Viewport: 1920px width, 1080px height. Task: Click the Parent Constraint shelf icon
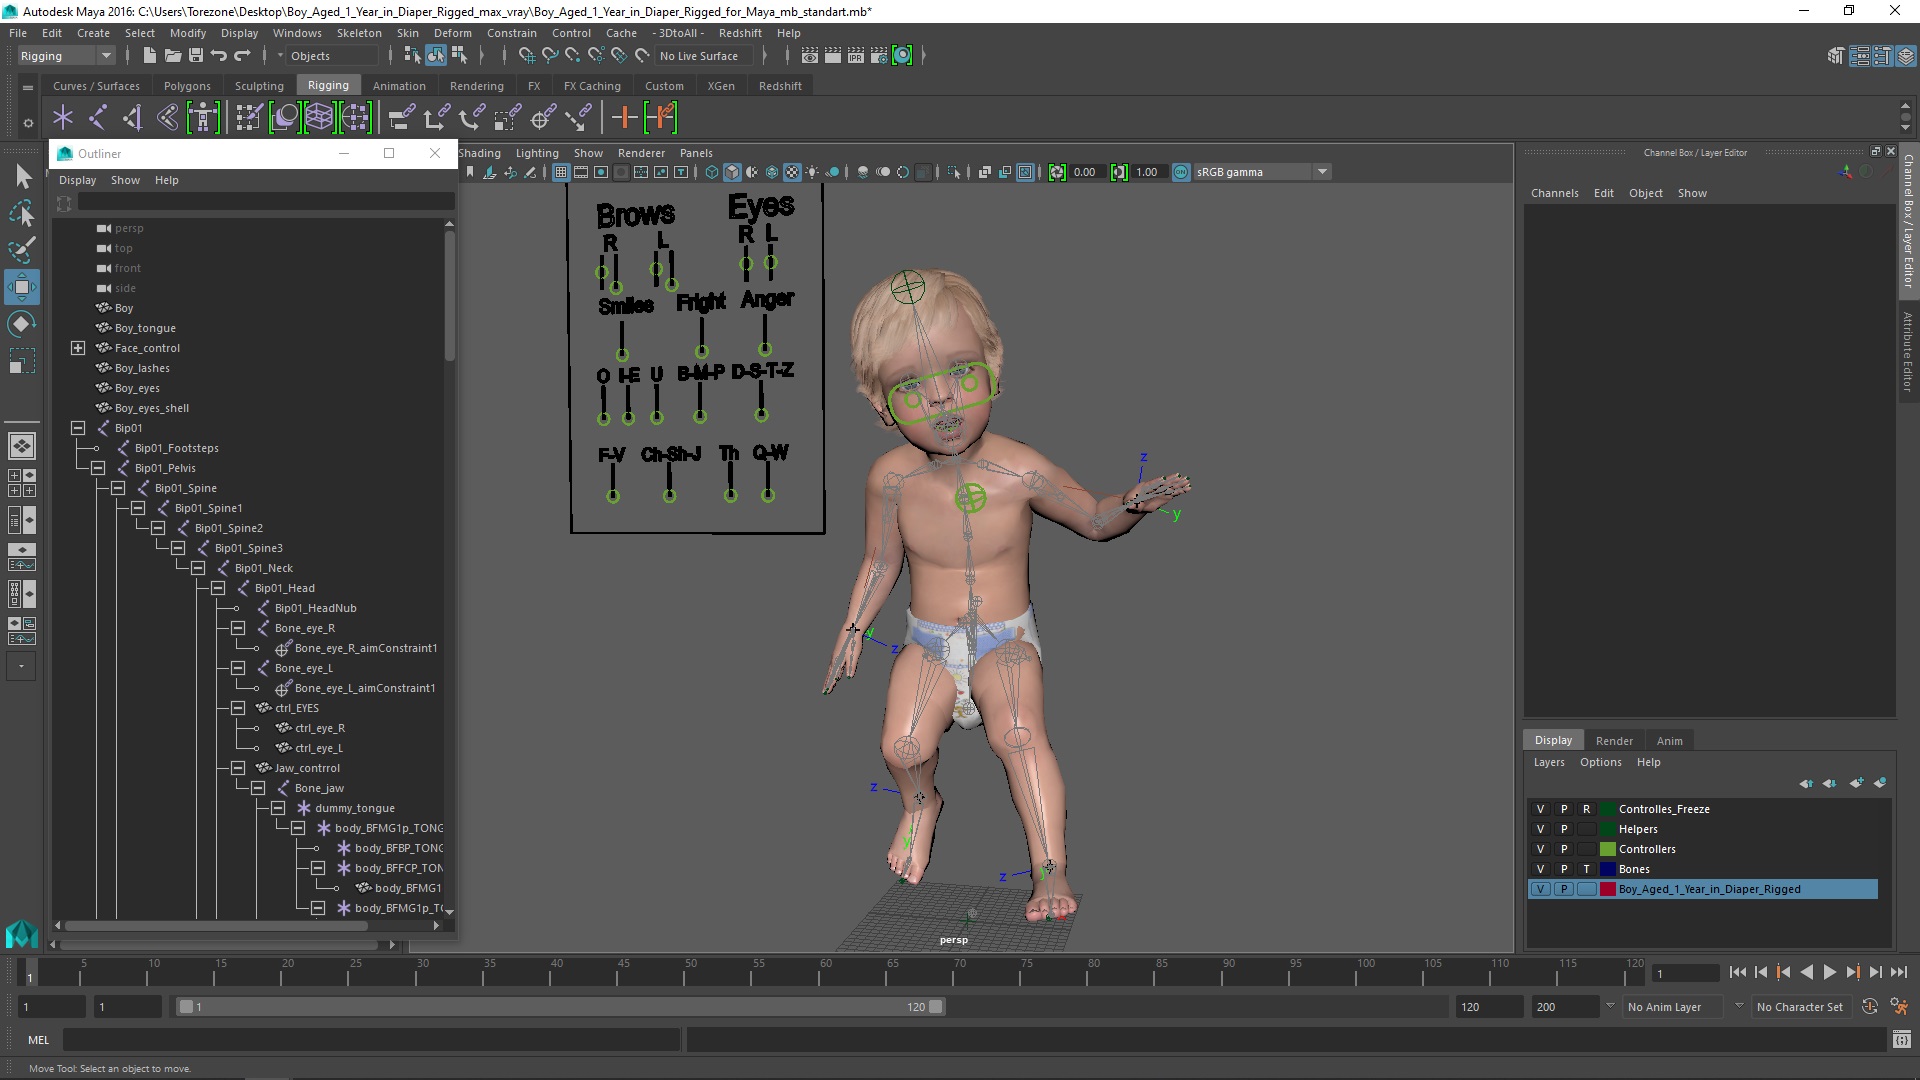[x=400, y=118]
